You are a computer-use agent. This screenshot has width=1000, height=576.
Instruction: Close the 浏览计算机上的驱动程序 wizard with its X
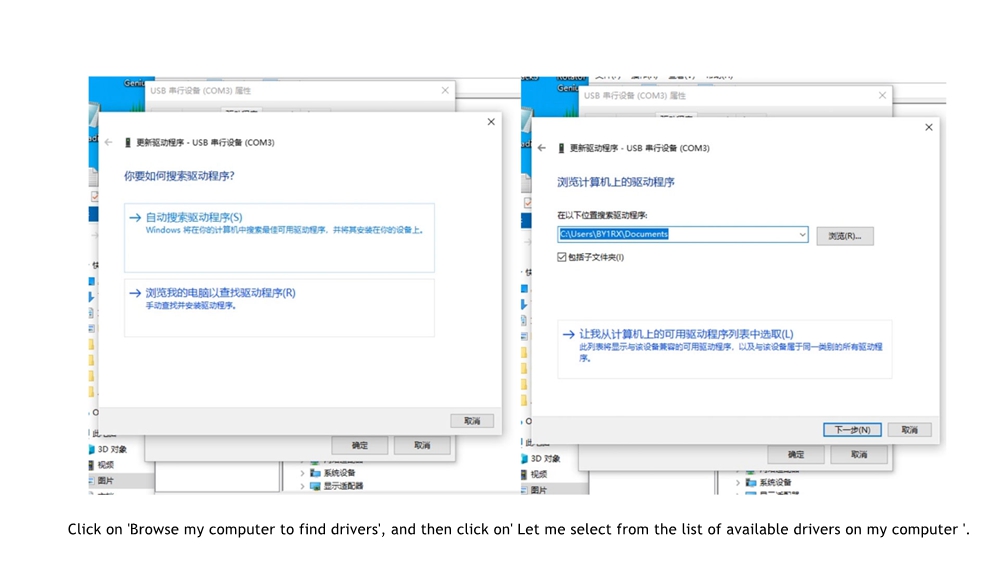tap(928, 127)
